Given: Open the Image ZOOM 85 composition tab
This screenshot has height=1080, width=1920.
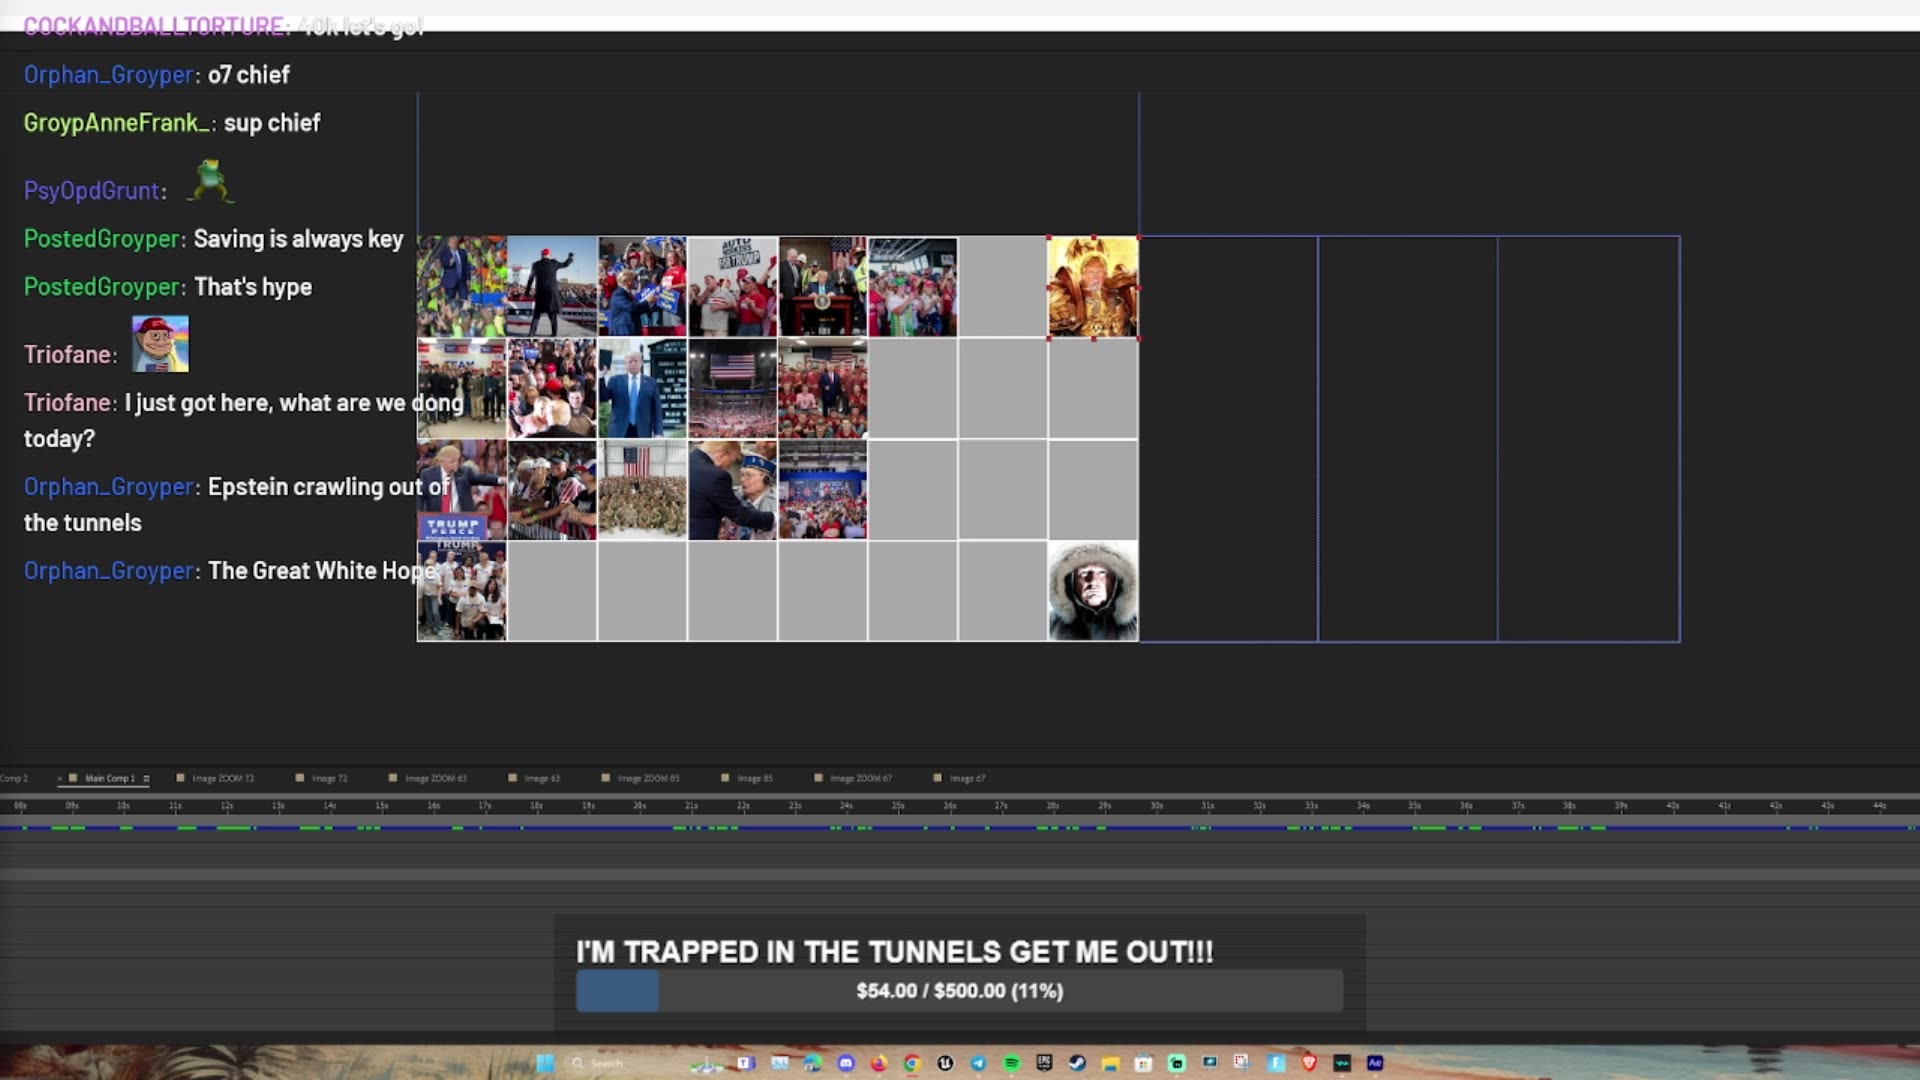Looking at the screenshot, I should click(651, 778).
